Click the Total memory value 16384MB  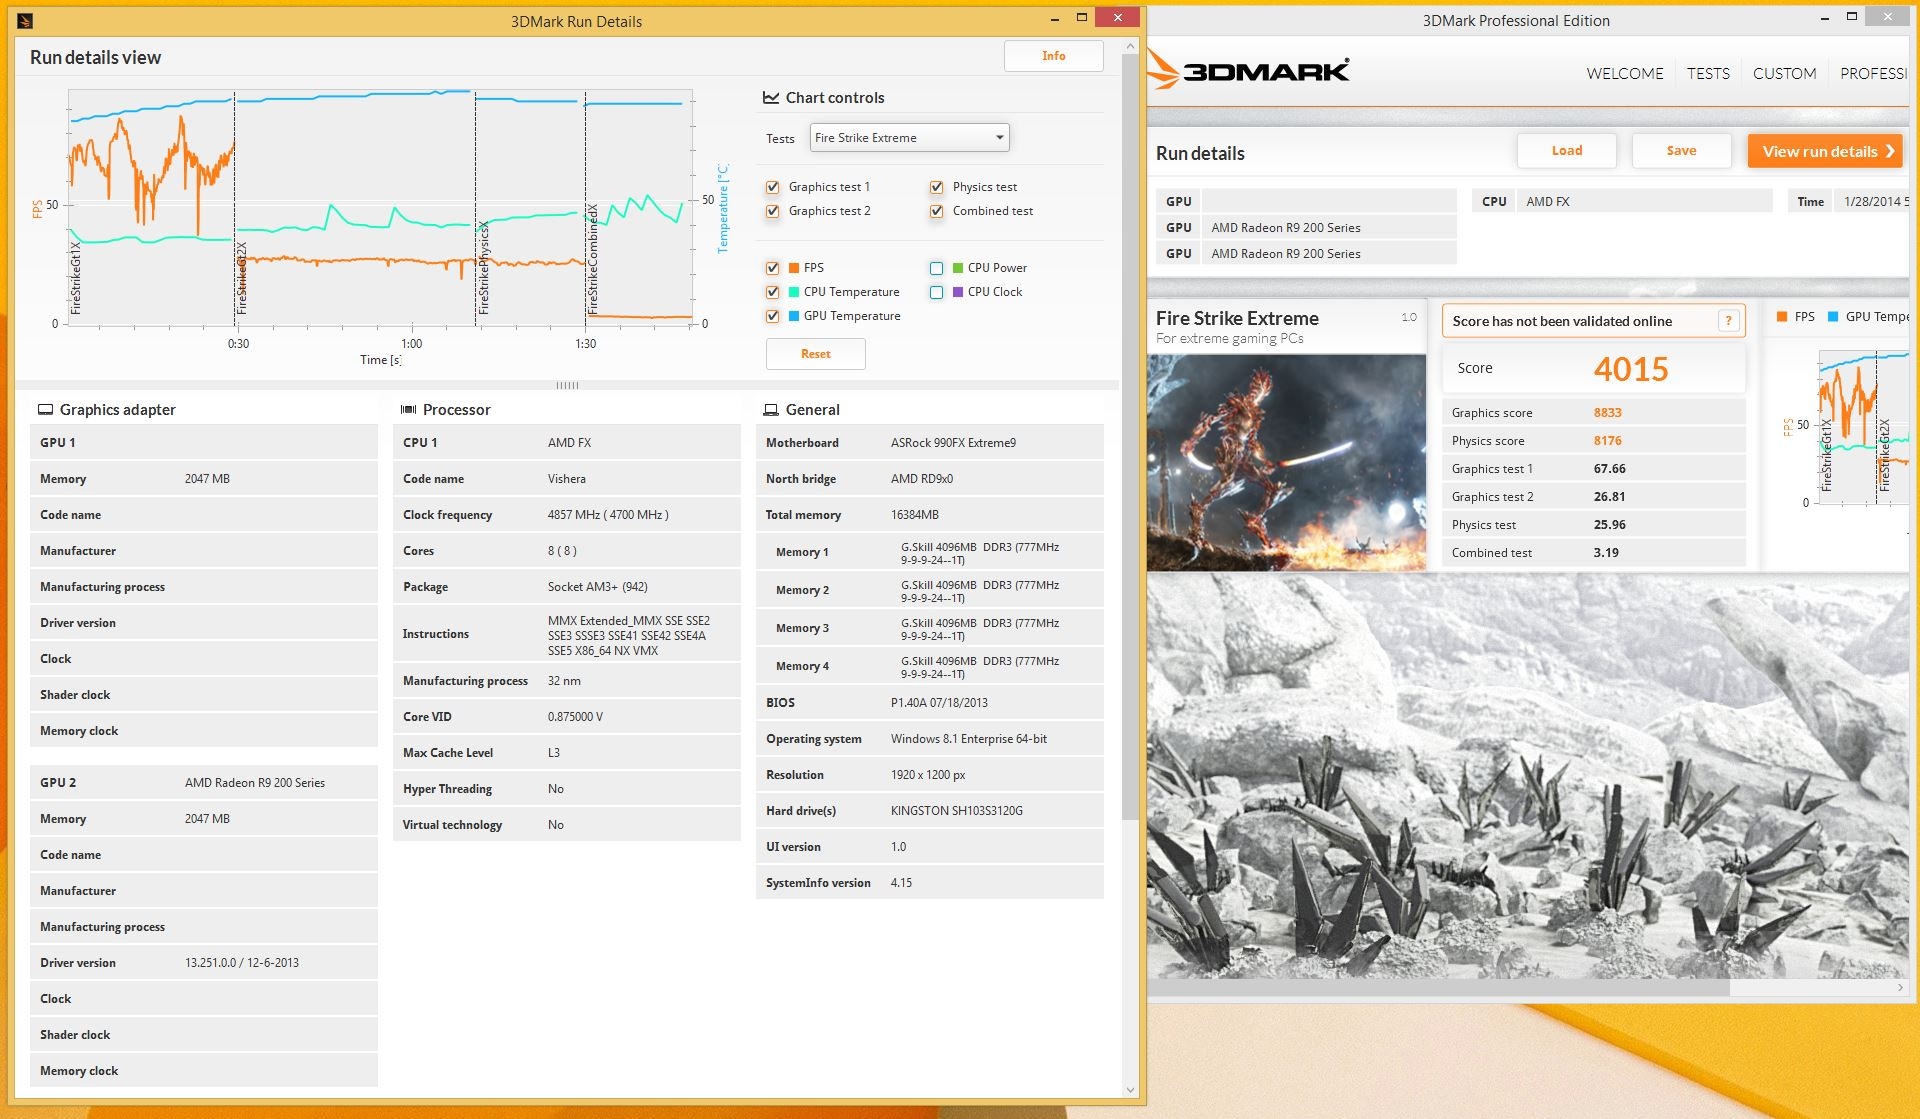915,515
